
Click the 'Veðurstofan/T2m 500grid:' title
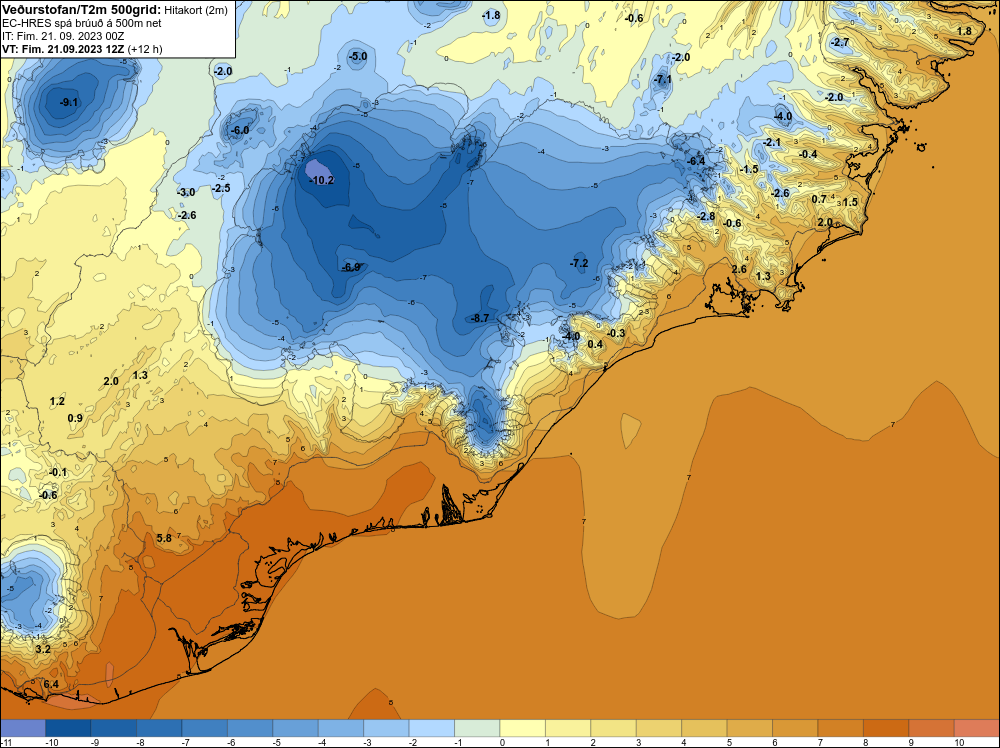(81, 8)
